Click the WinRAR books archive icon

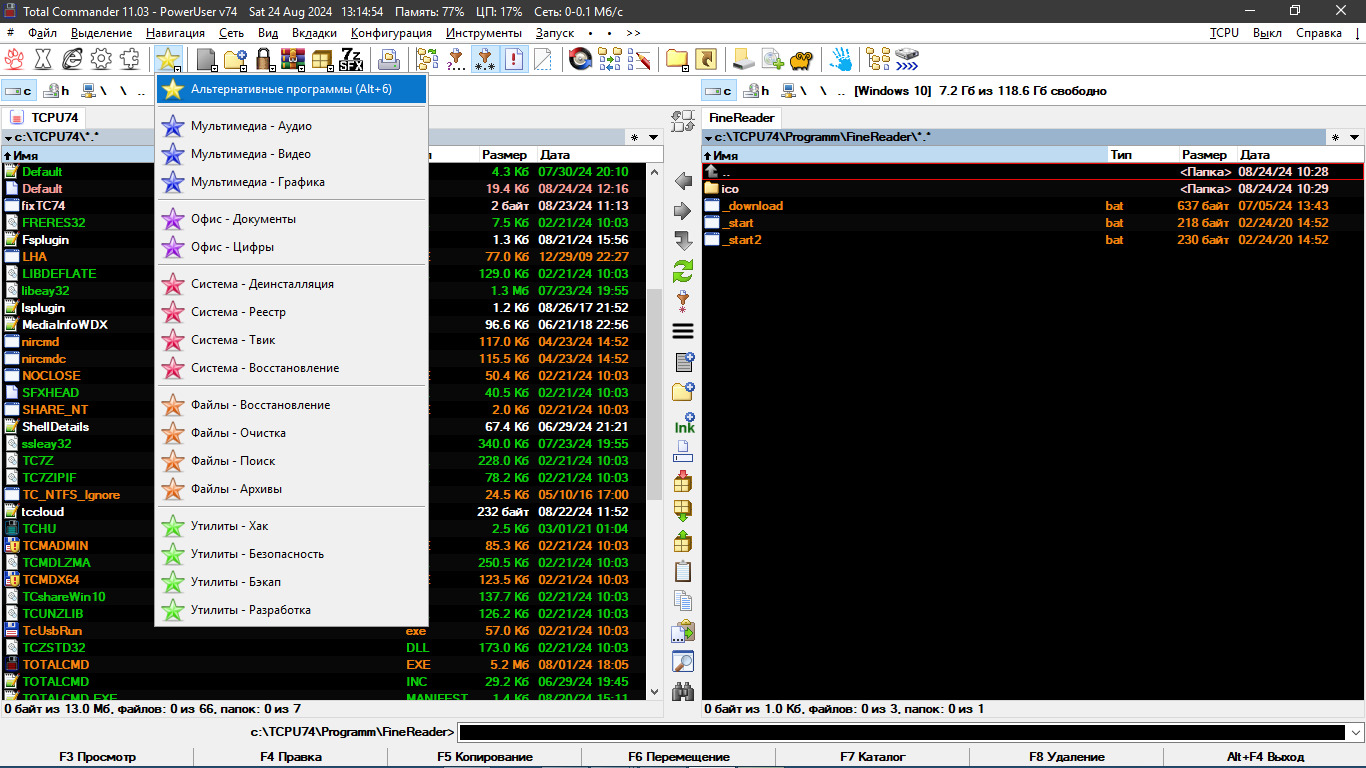292,59
